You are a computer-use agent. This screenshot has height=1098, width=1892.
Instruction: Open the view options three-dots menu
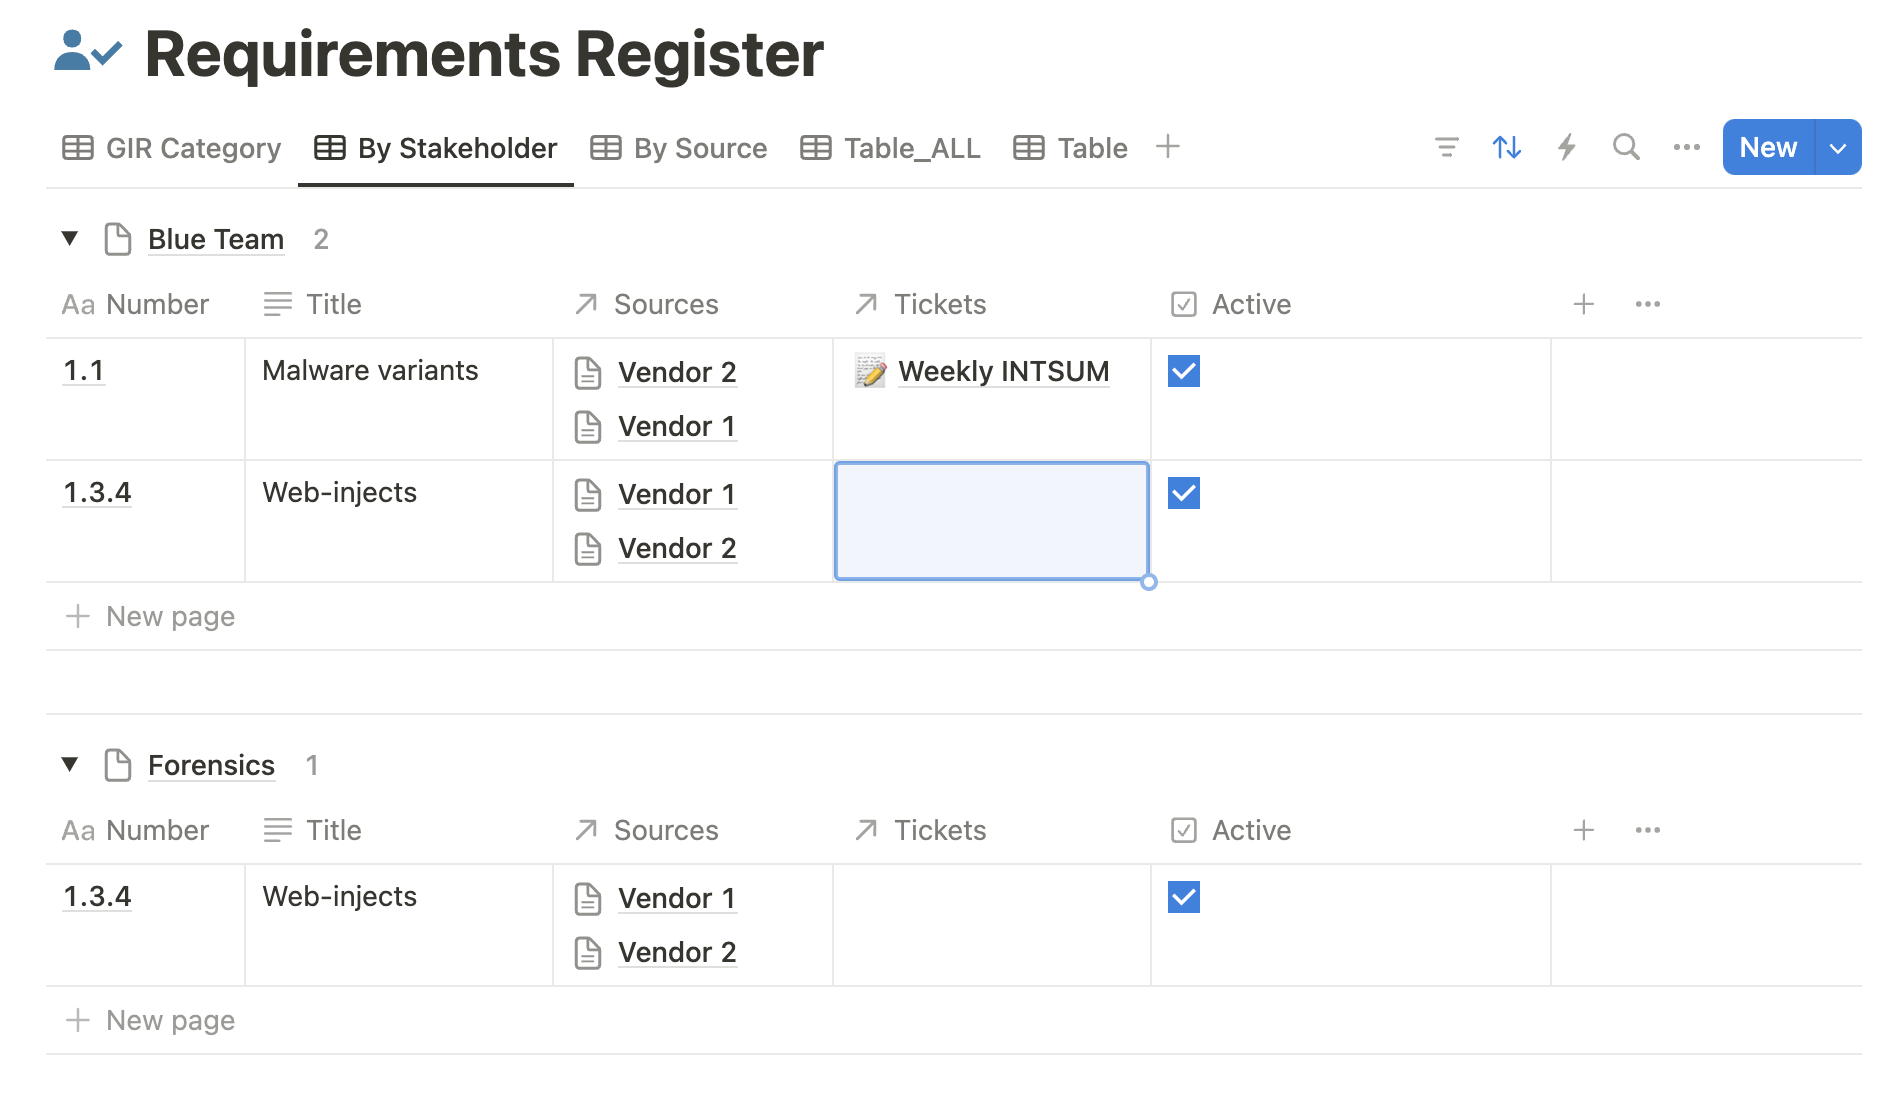[1686, 148]
